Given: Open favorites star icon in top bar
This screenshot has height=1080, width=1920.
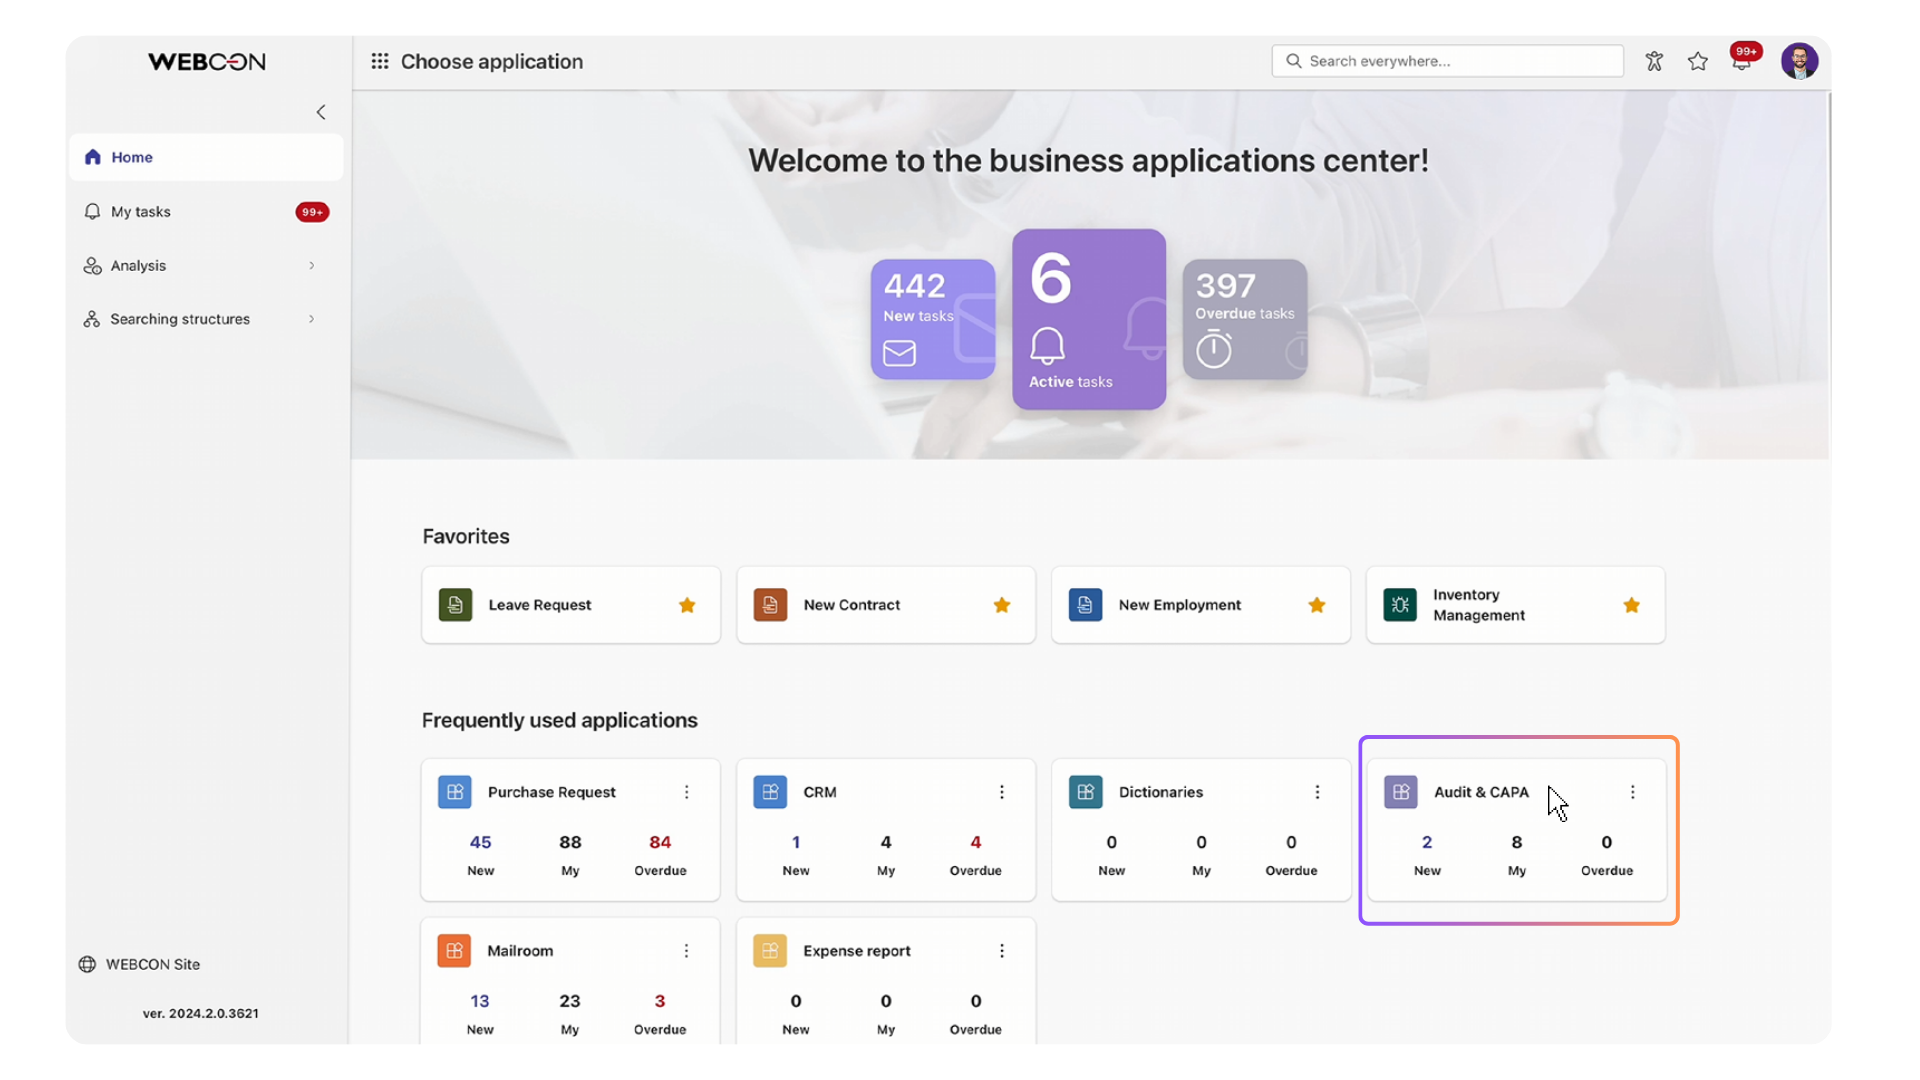Looking at the screenshot, I should pos(1698,61).
